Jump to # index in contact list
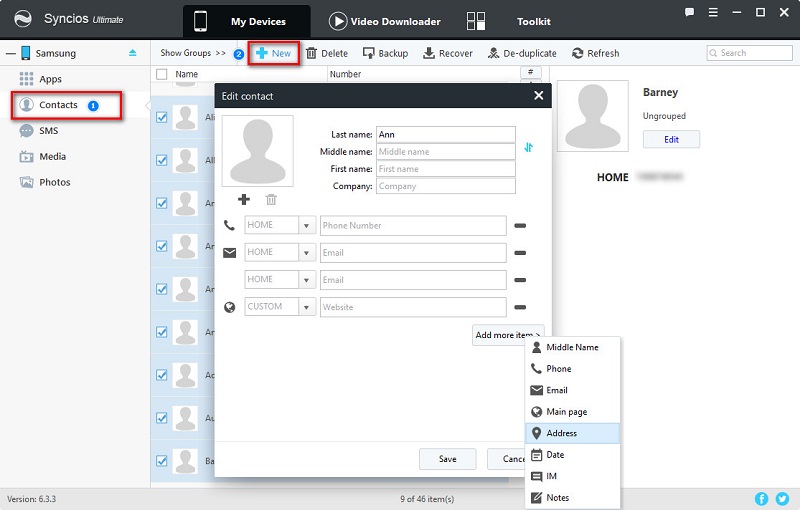 [531, 72]
